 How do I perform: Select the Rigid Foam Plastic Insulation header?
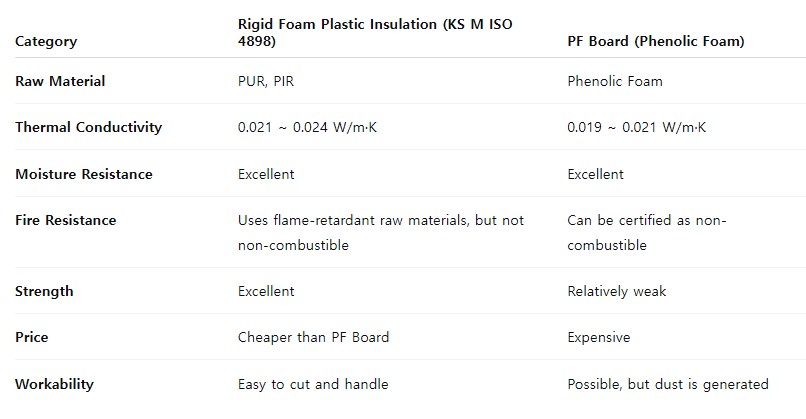click(375, 32)
